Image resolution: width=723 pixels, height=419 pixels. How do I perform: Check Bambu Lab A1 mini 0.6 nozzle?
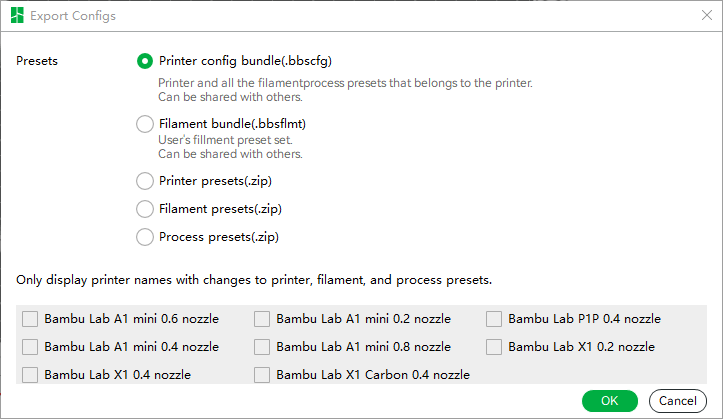click(x=30, y=319)
